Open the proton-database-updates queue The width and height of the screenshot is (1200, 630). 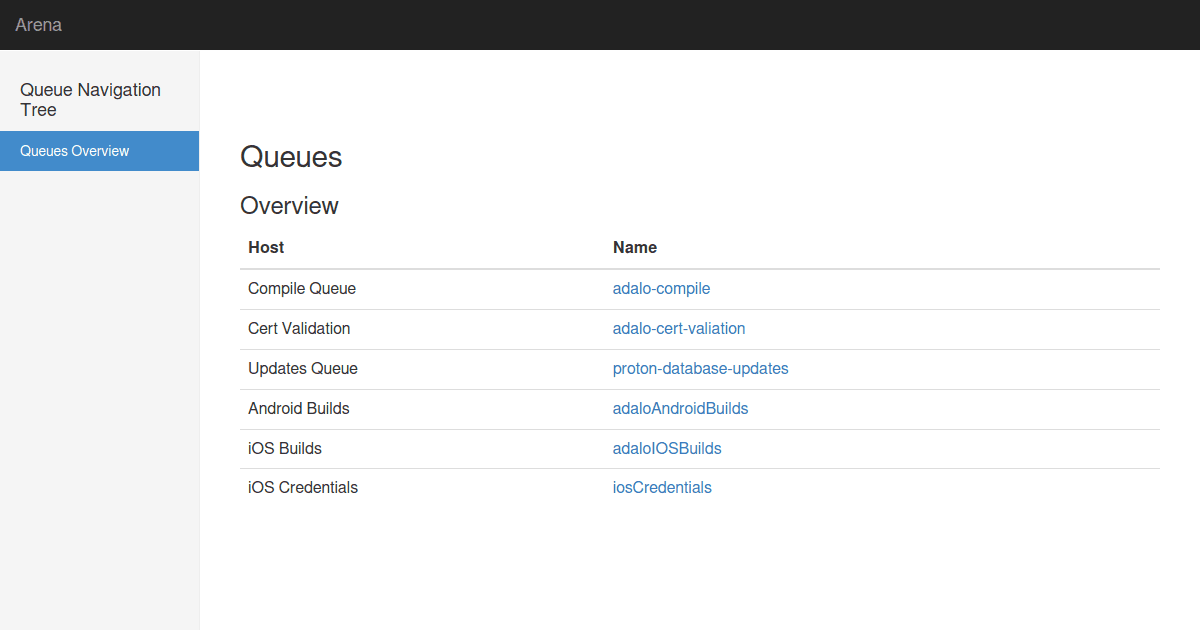[700, 368]
